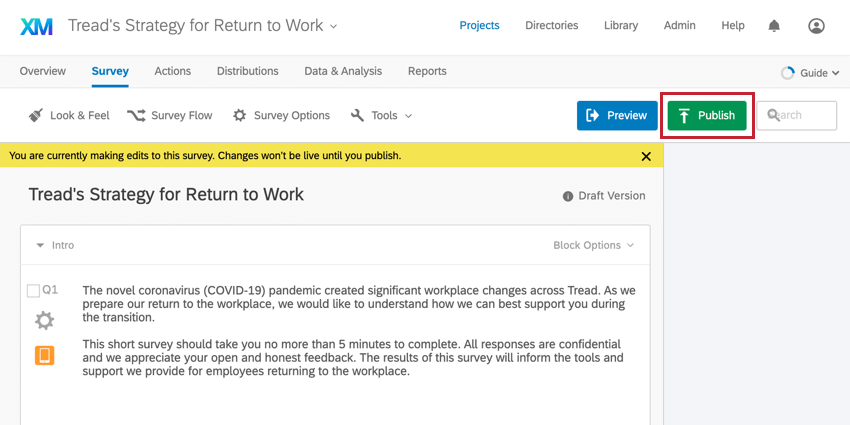Collapse the Intro block
850x425 pixels.
tap(40, 246)
